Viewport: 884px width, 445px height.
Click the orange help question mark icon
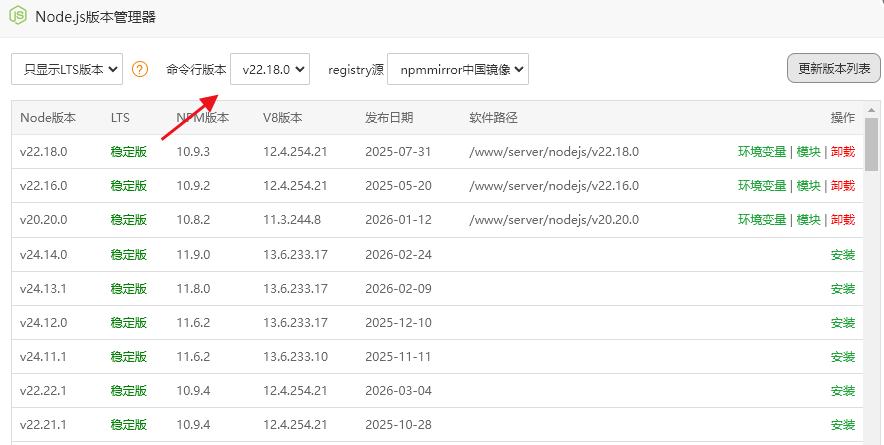(140, 70)
